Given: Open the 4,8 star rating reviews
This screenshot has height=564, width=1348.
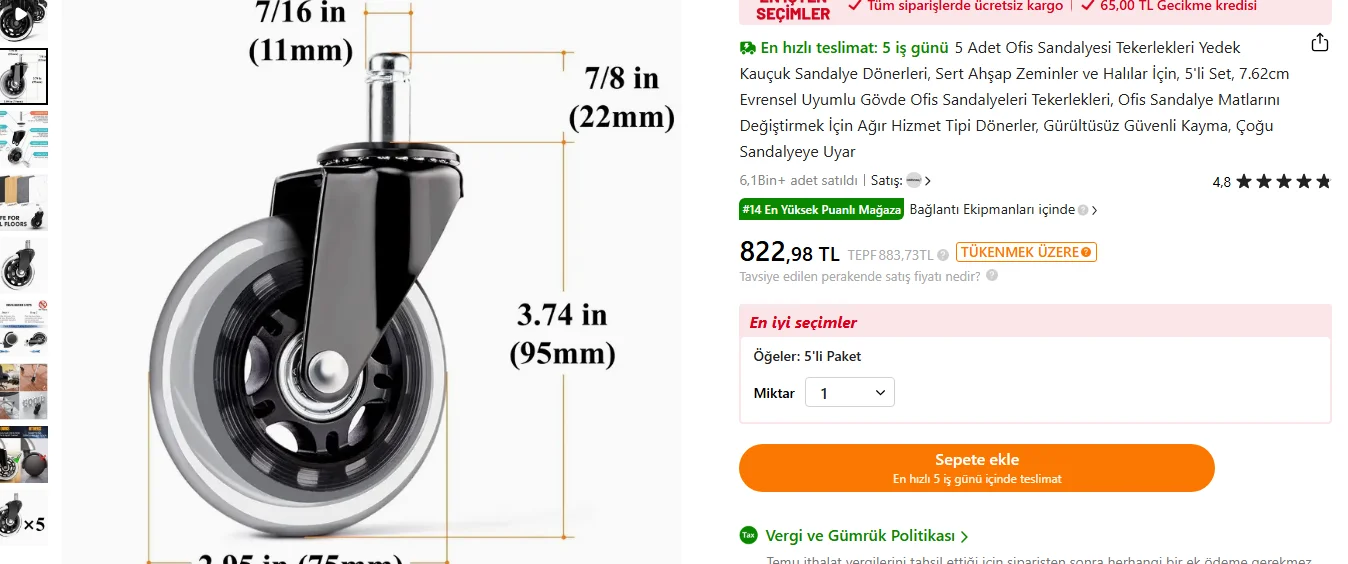Looking at the screenshot, I should [1271, 182].
